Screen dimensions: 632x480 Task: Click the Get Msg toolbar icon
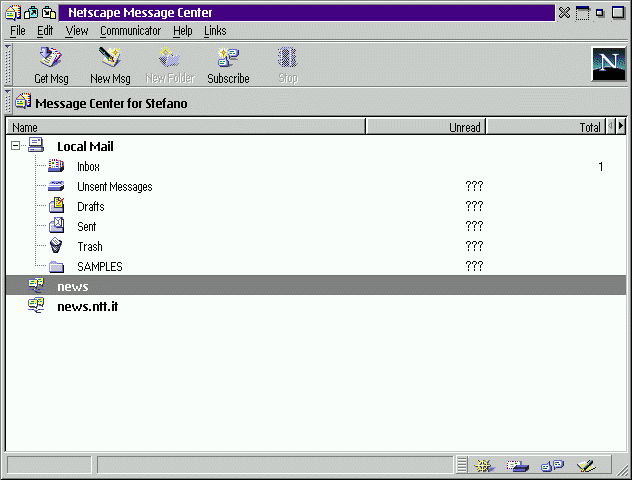(x=51, y=57)
